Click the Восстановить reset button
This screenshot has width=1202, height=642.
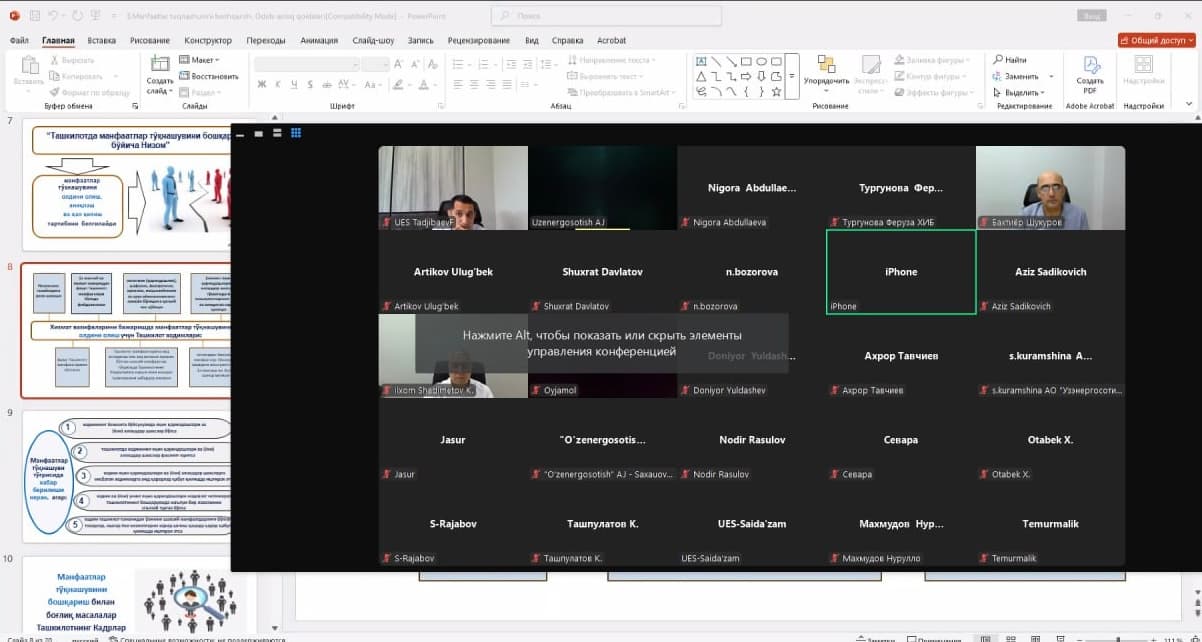coord(208,76)
